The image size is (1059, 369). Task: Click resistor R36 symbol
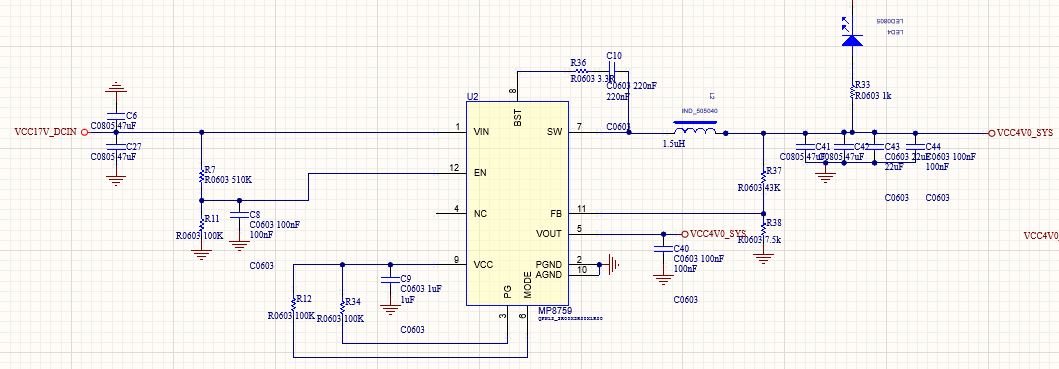click(579, 71)
